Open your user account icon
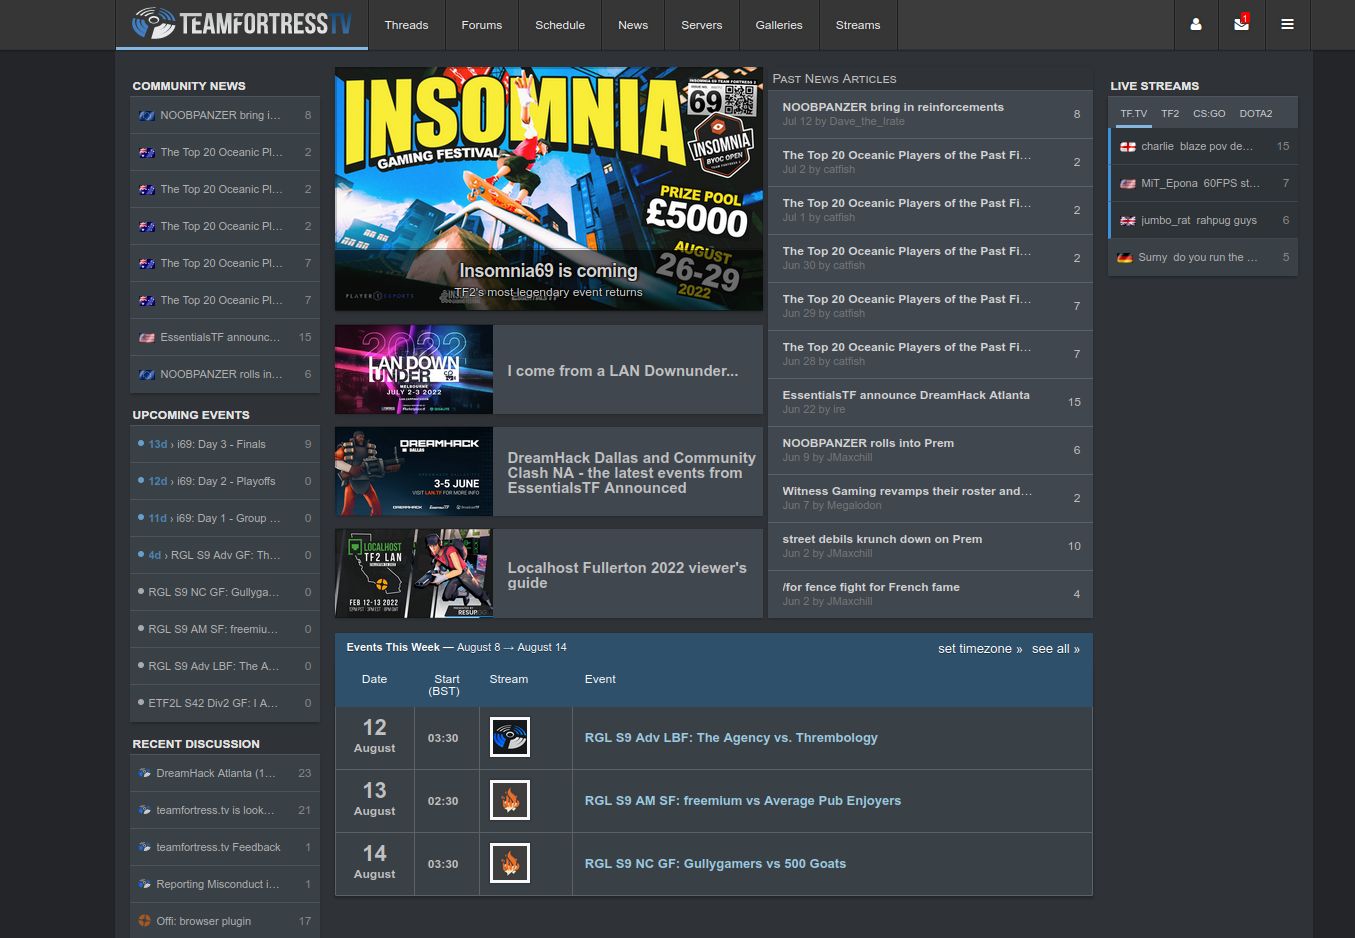1355x938 pixels. point(1196,25)
